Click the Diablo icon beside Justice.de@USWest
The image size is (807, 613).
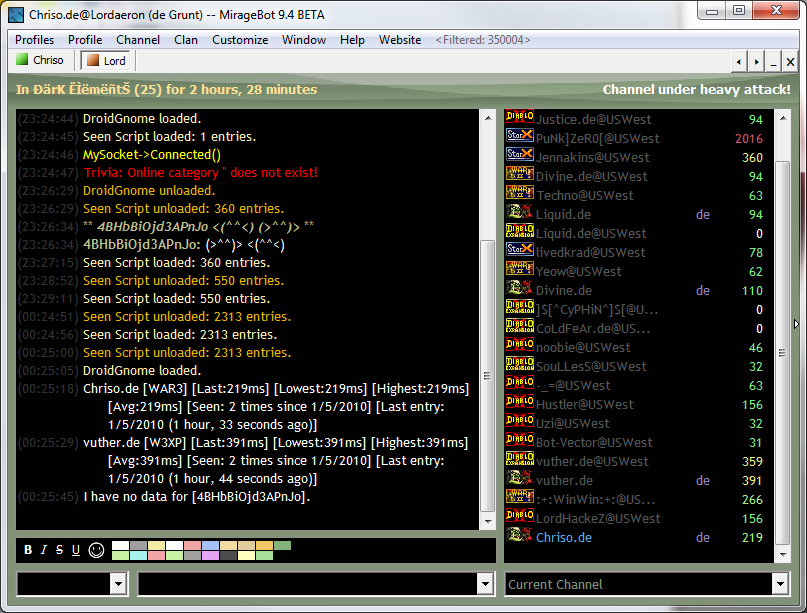520,117
